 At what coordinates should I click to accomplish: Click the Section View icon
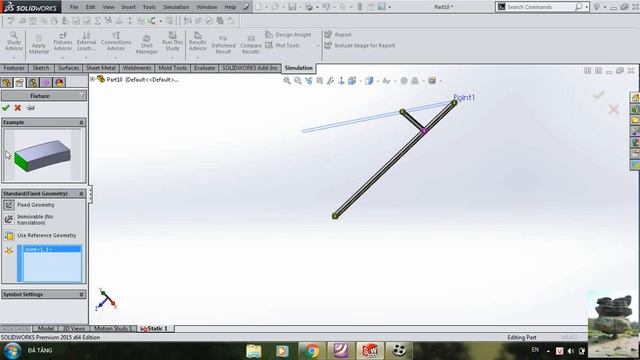click(x=320, y=81)
